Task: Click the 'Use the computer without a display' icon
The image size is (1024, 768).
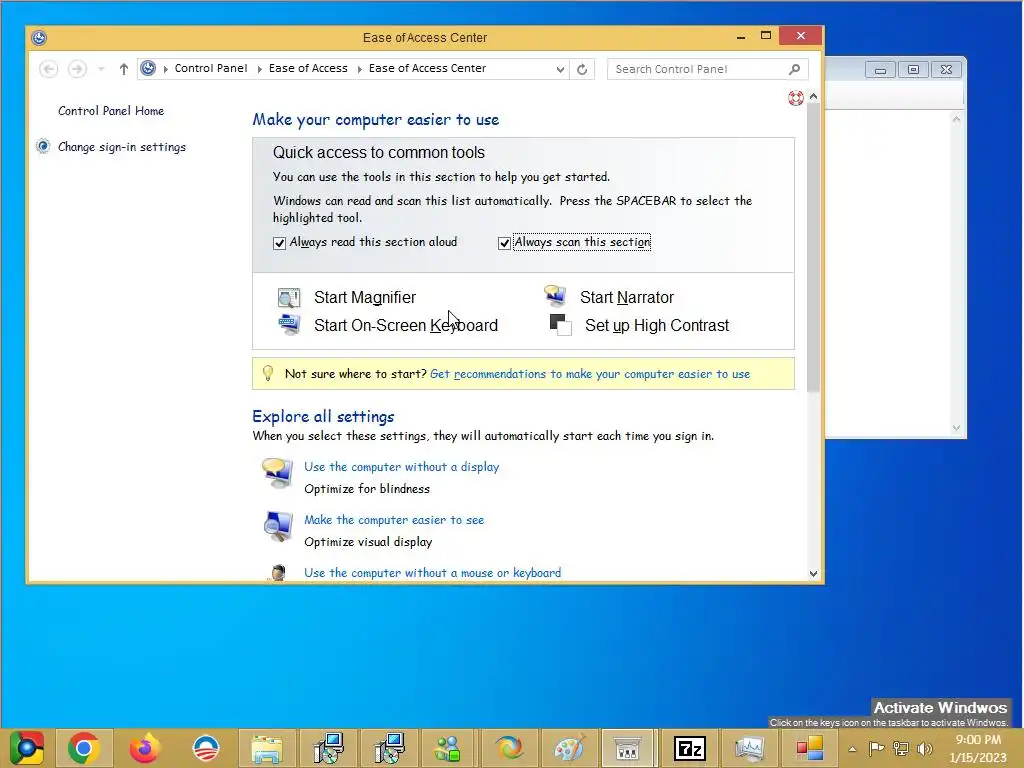Action: tap(278, 473)
